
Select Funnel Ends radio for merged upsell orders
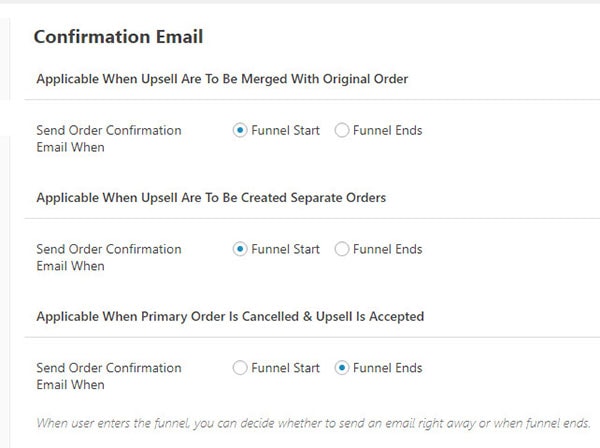pyautogui.click(x=342, y=131)
